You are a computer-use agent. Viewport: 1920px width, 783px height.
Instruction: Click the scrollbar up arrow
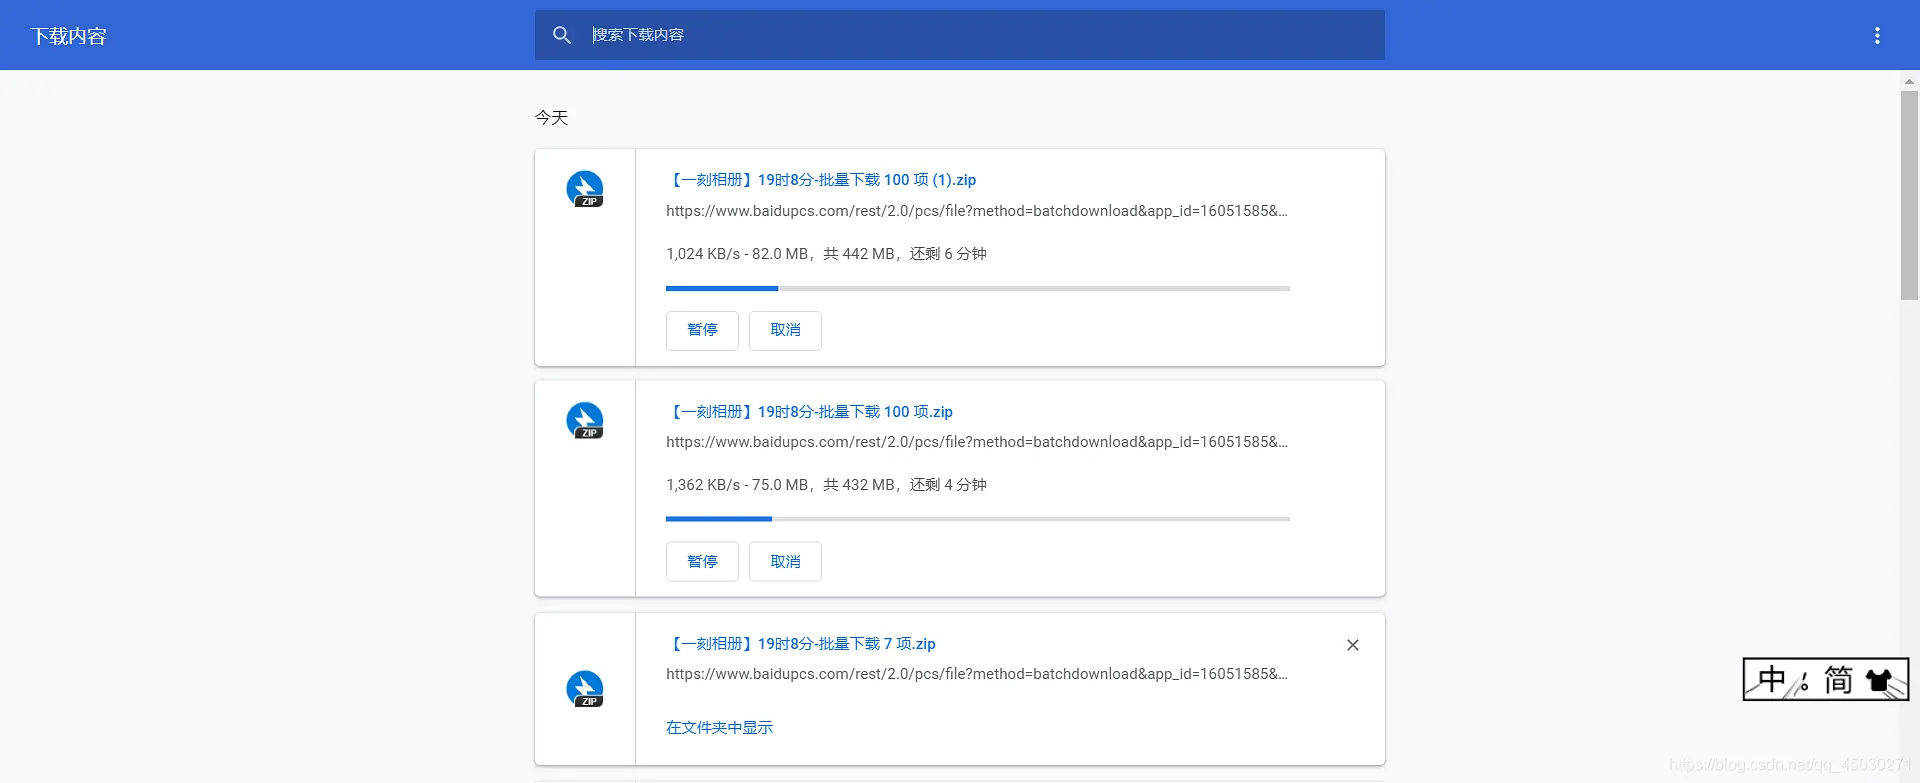point(1909,81)
